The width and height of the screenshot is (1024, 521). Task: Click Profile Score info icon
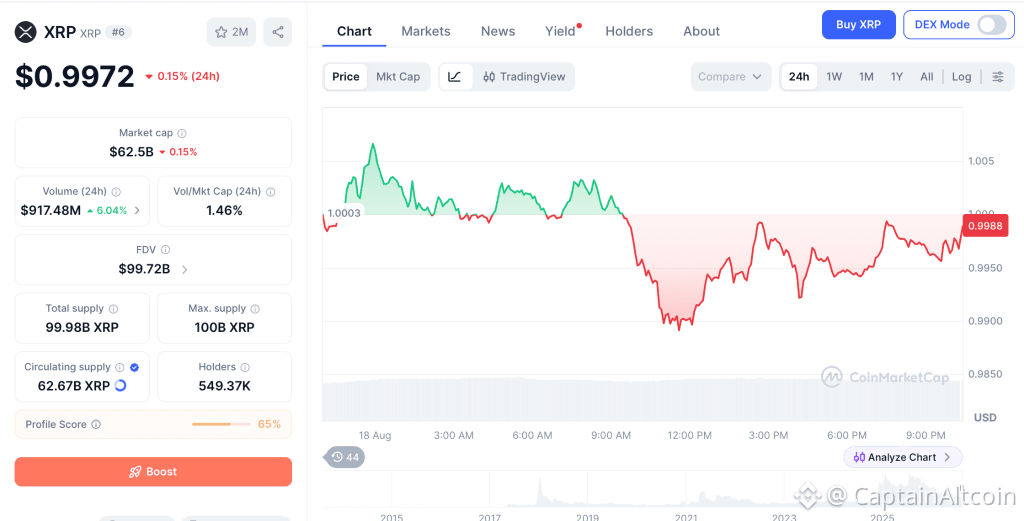[96, 424]
